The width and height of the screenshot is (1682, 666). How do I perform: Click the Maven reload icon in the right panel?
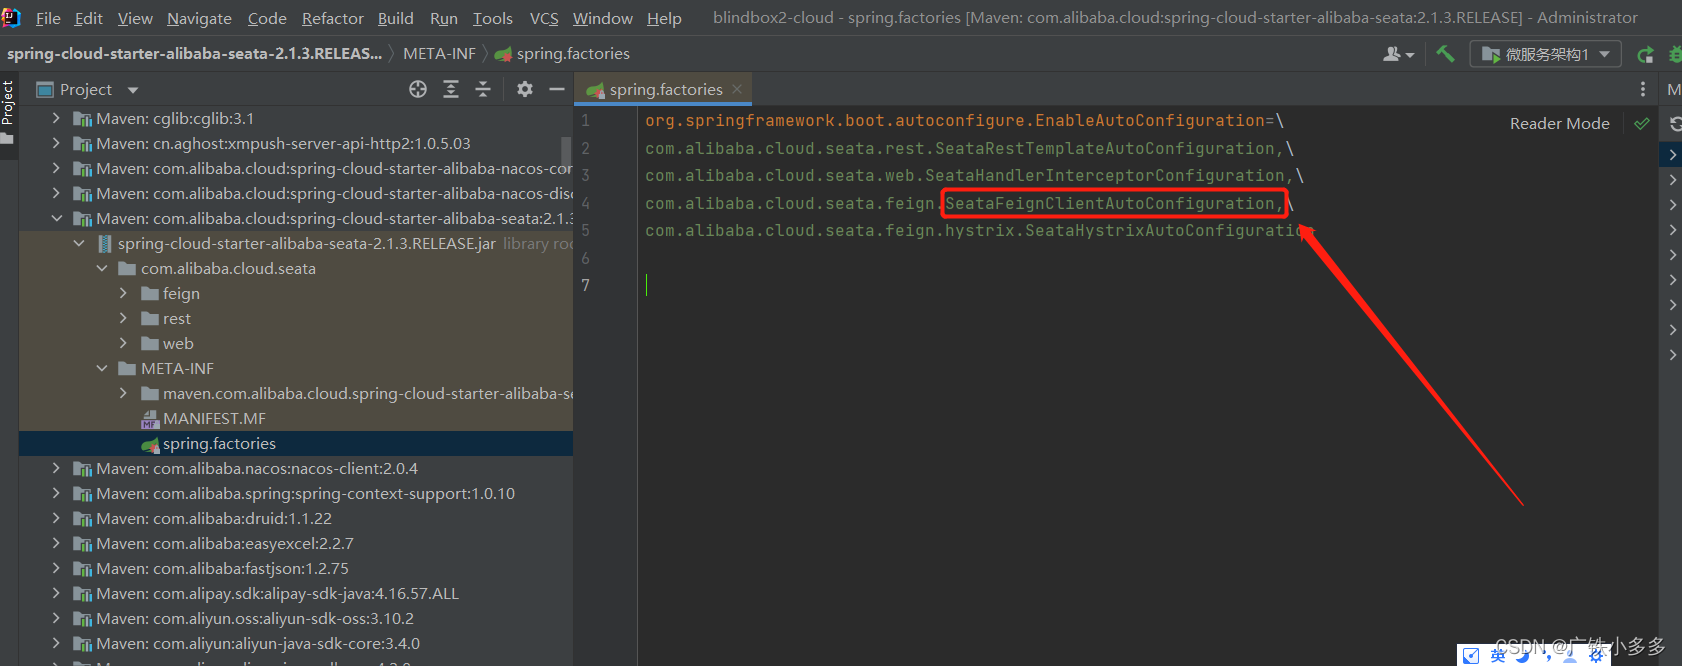point(1676,124)
